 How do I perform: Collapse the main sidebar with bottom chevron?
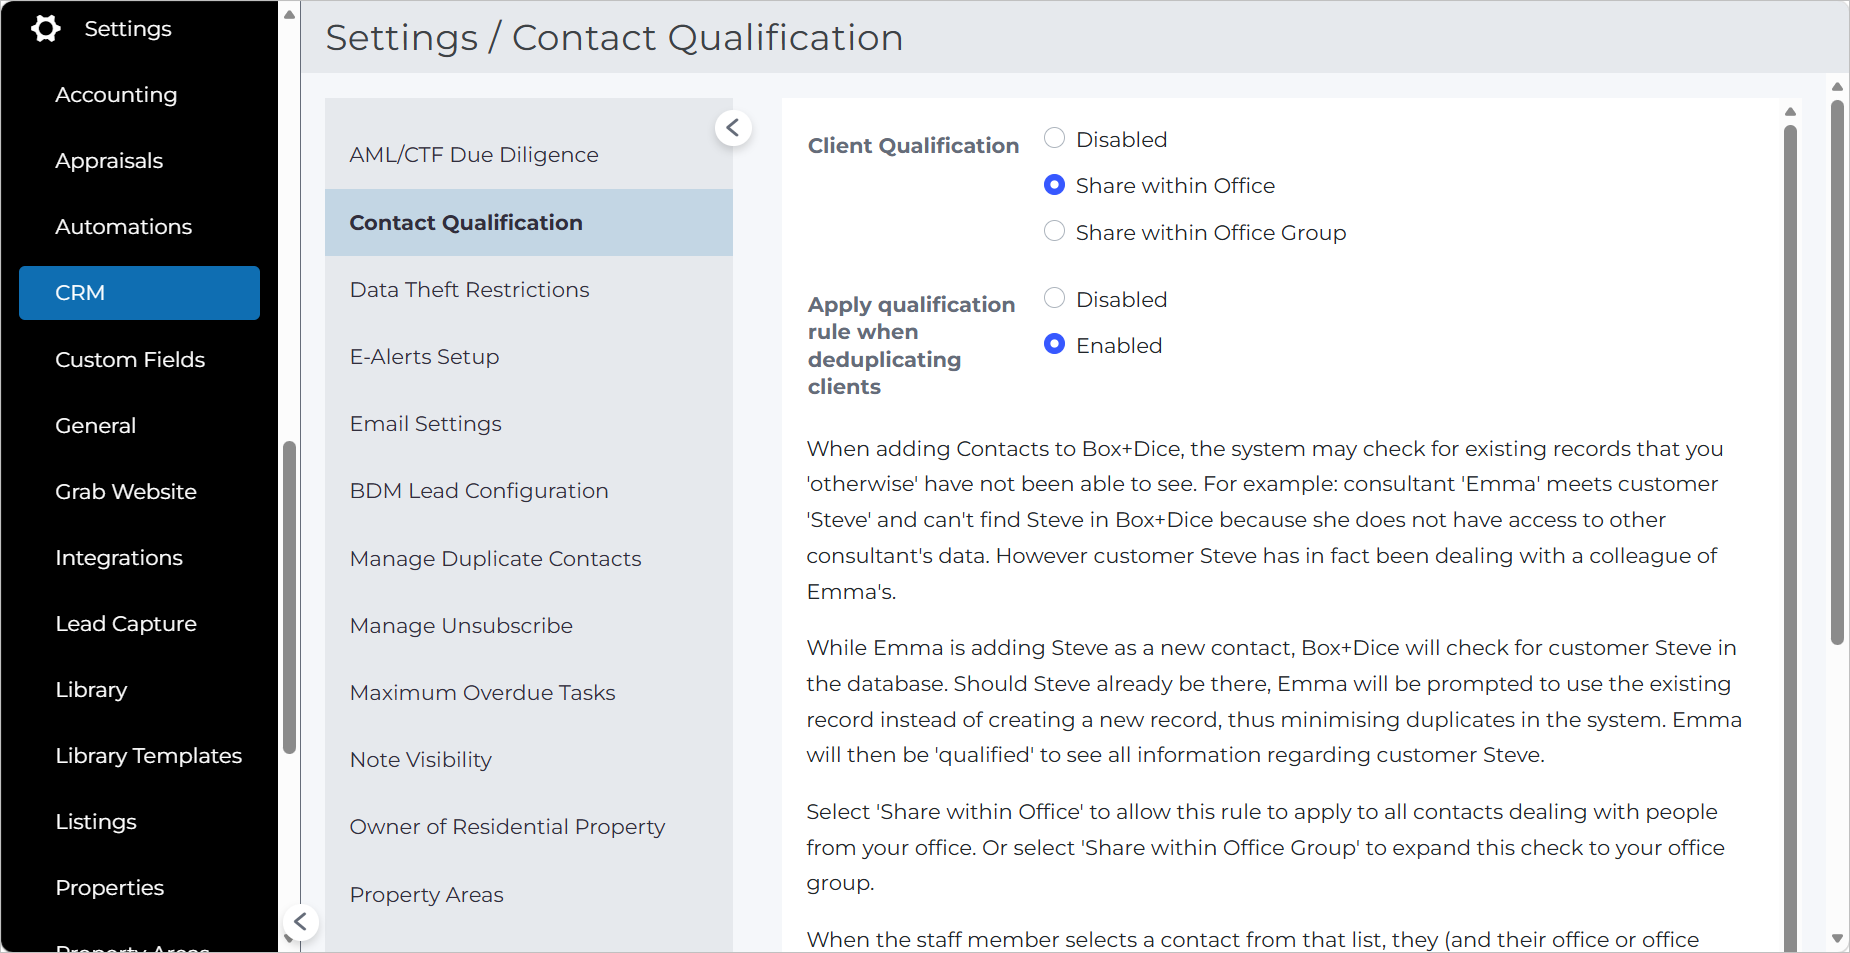[x=300, y=922]
